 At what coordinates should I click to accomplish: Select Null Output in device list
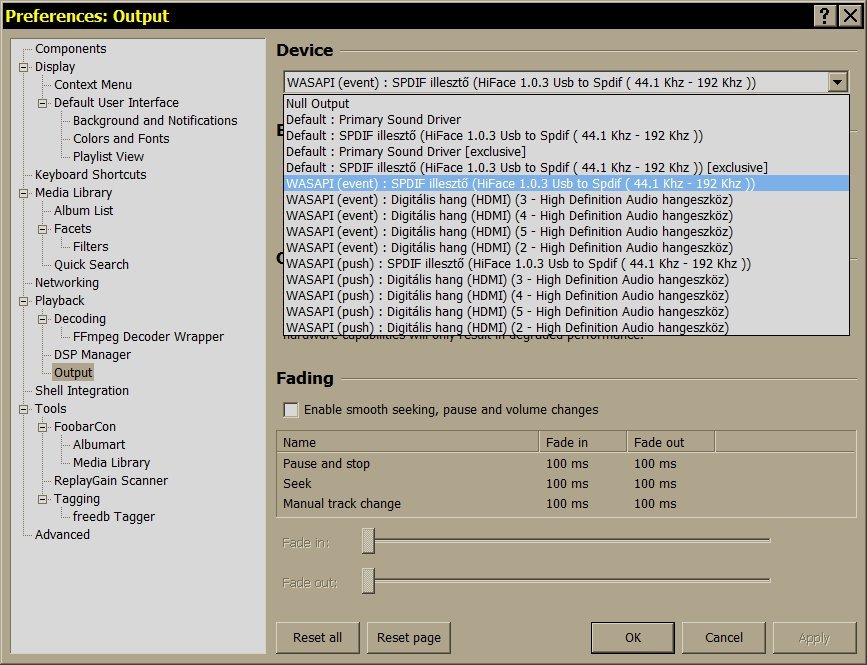566,103
